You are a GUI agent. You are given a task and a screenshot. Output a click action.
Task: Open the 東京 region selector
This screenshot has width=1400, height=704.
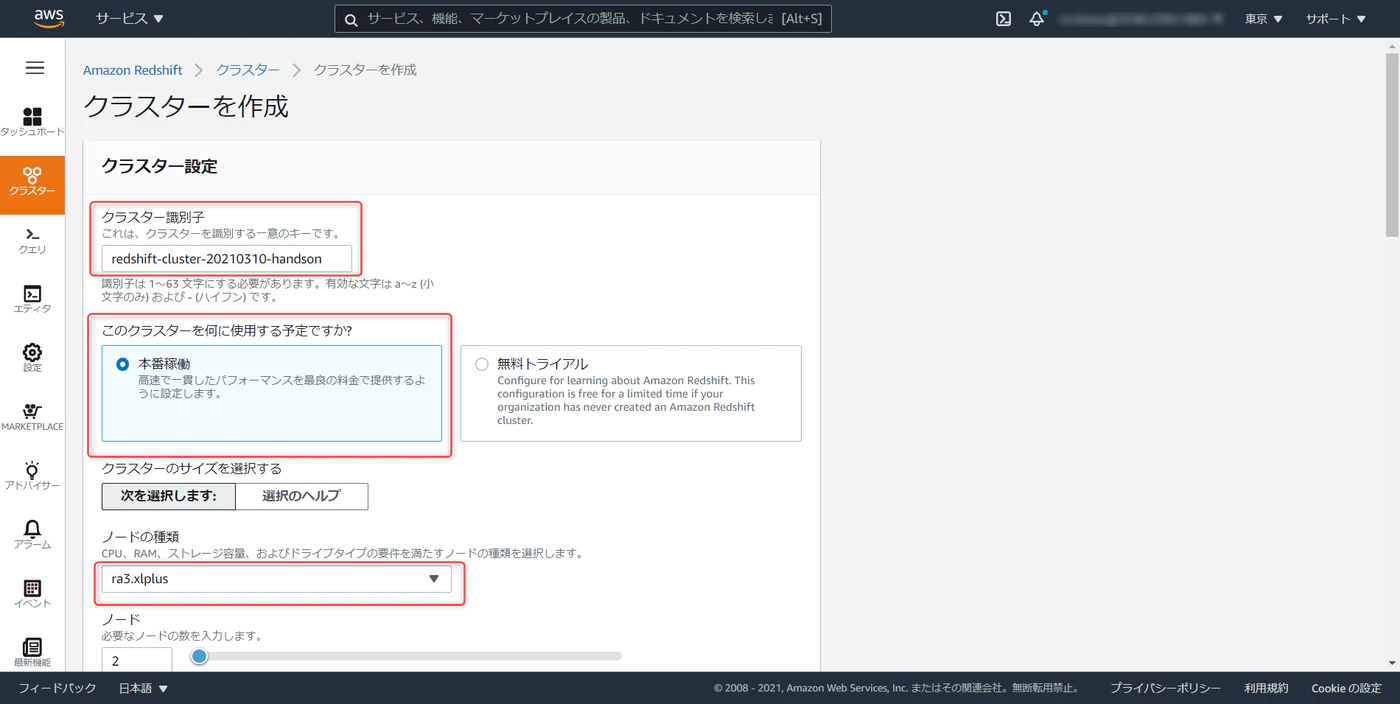click(x=1263, y=19)
